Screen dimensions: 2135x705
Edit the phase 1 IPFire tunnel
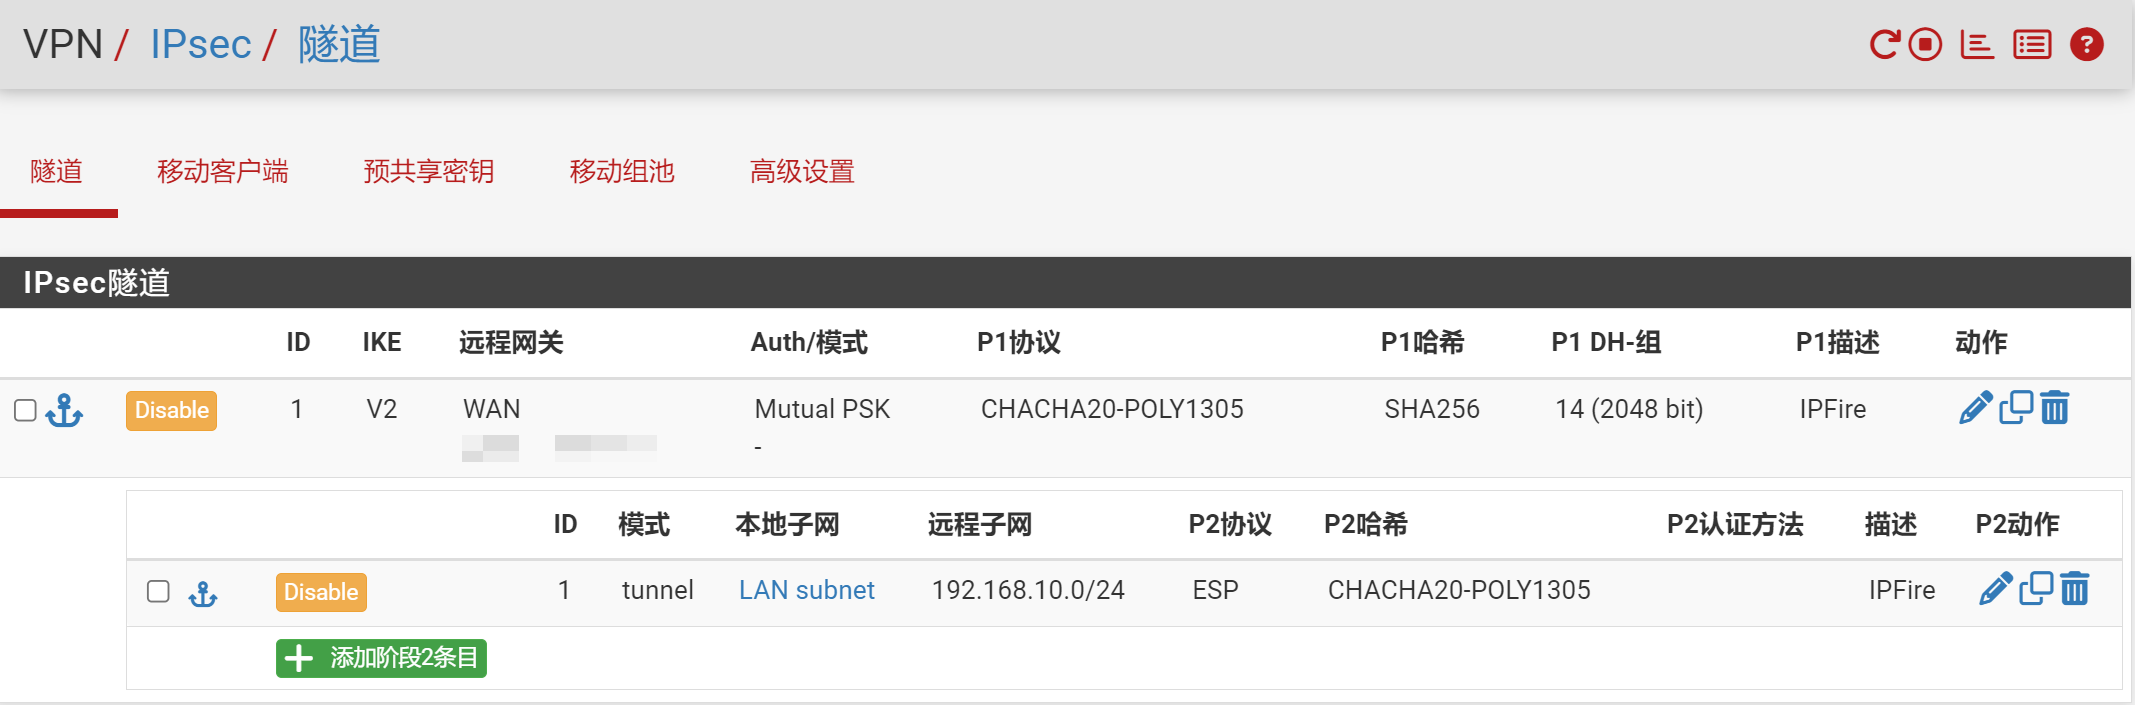pos(1975,408)
